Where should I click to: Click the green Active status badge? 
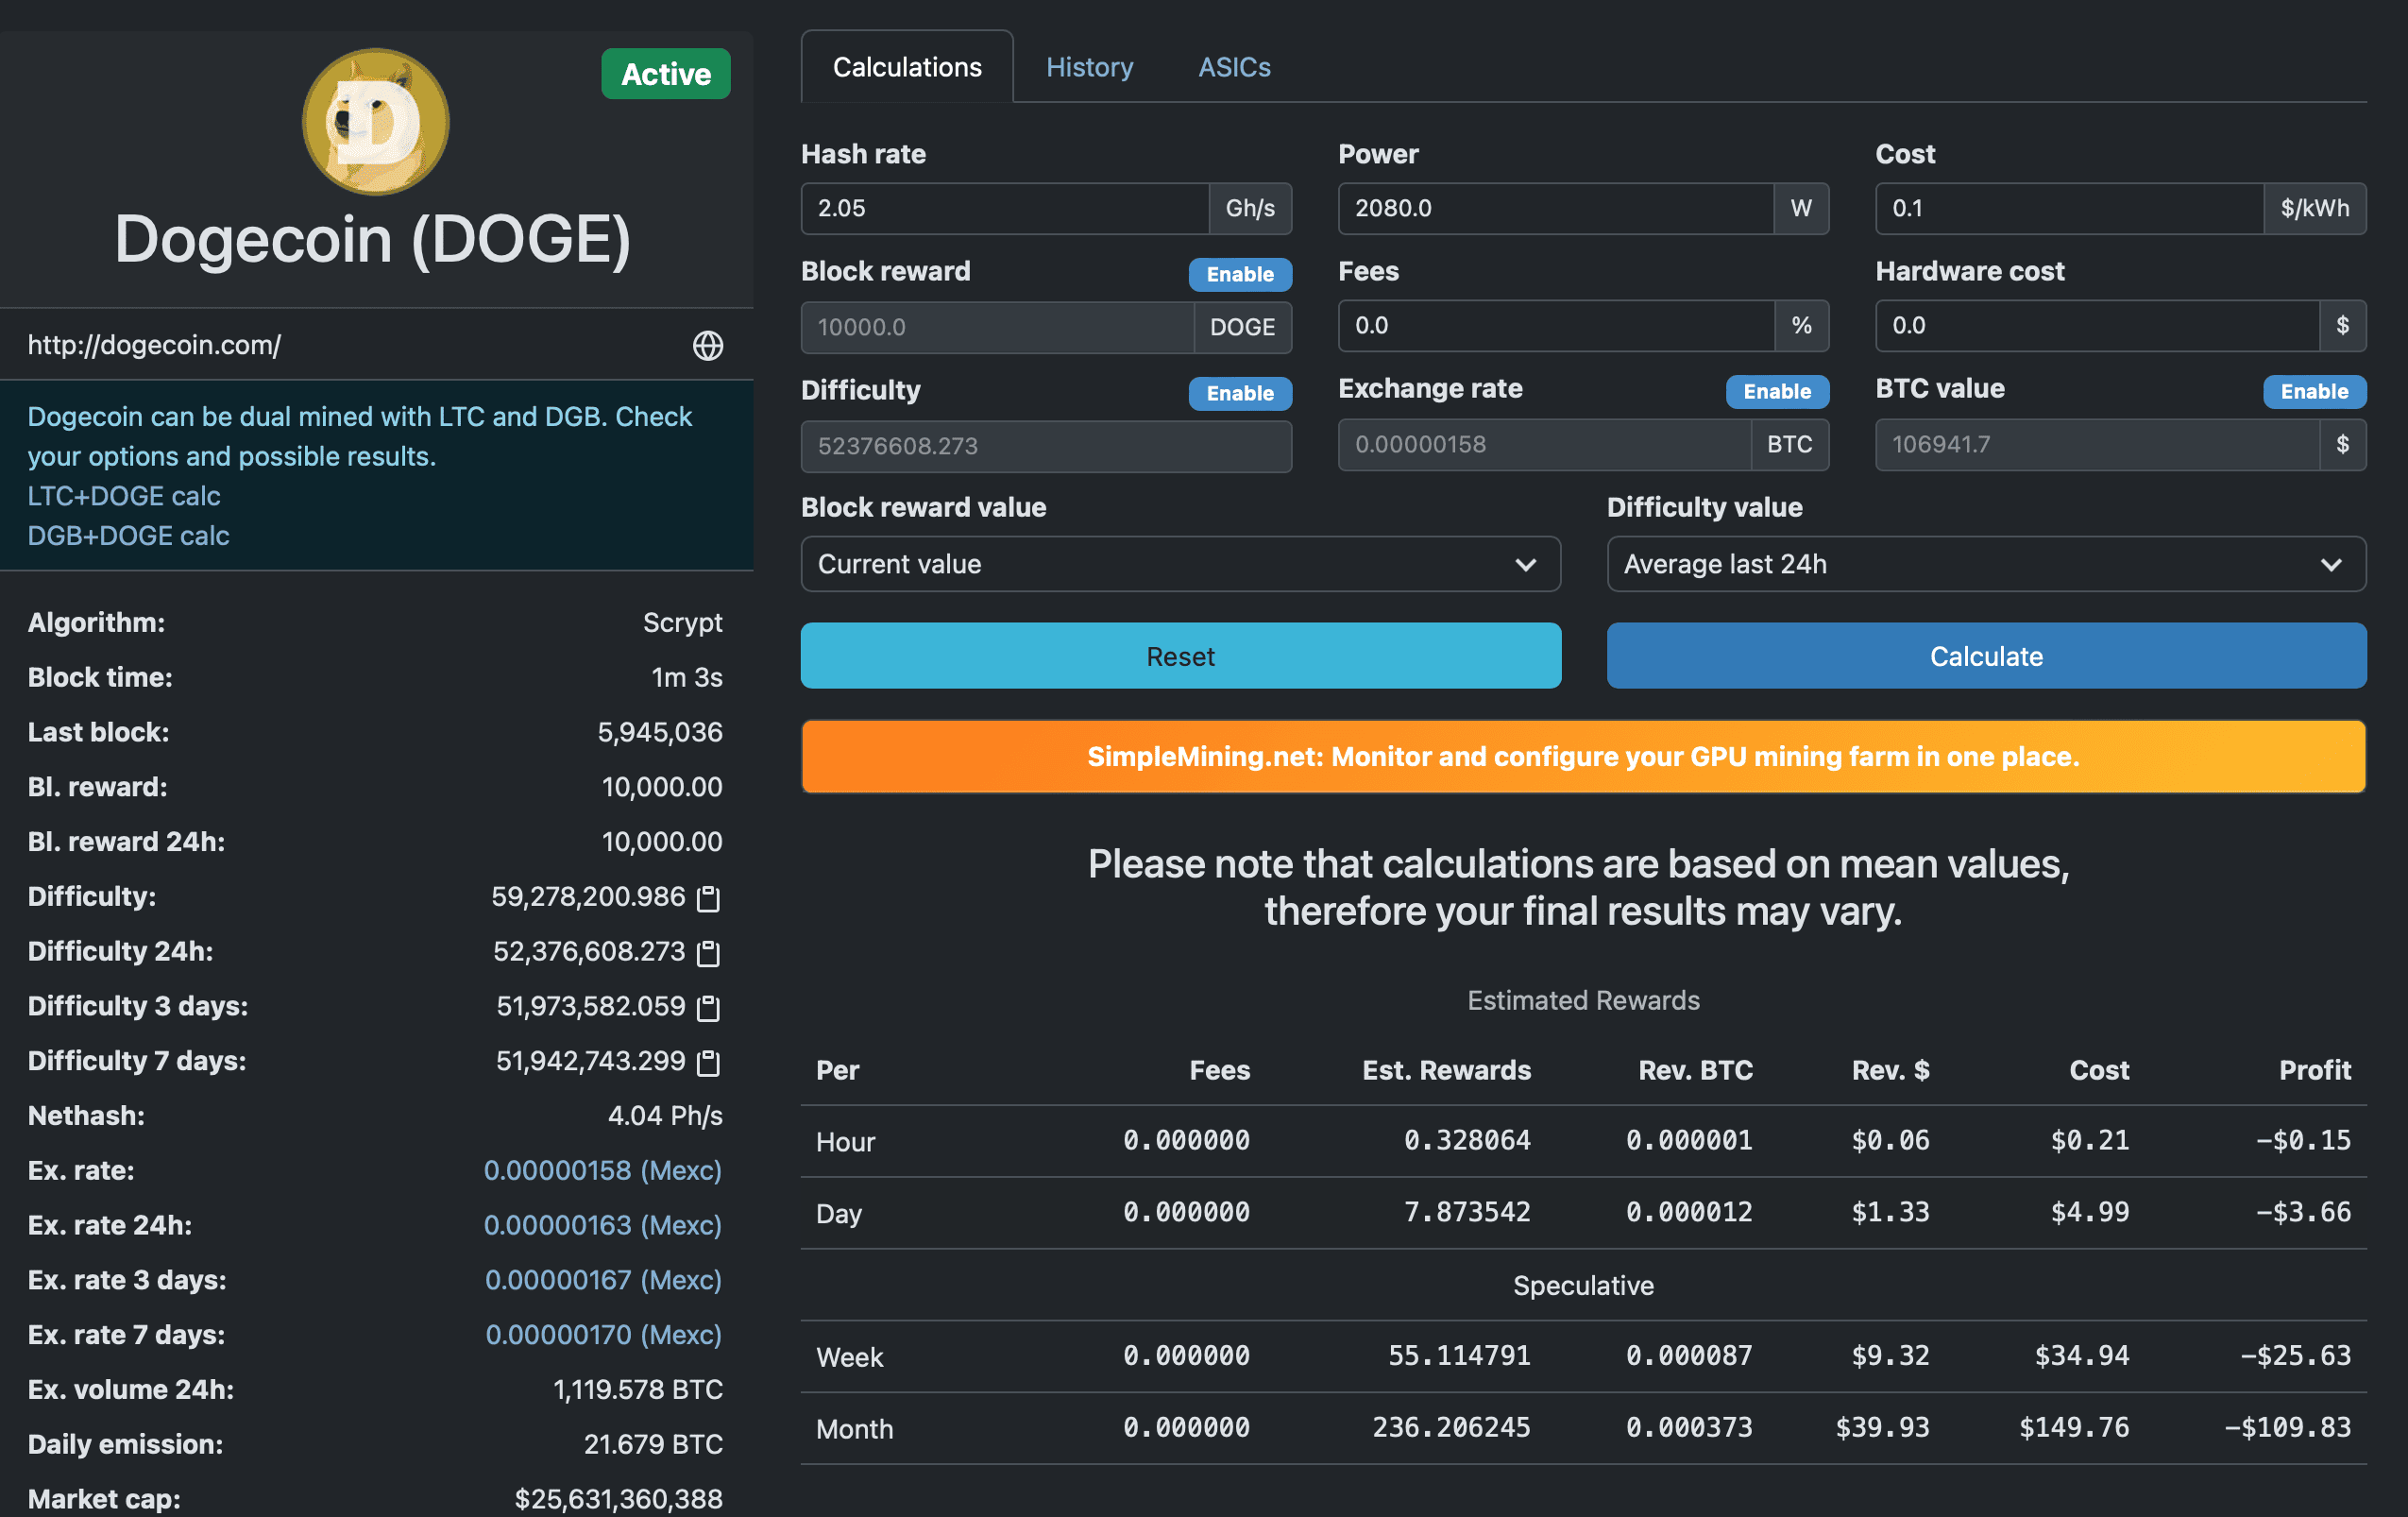pos(665,74)
